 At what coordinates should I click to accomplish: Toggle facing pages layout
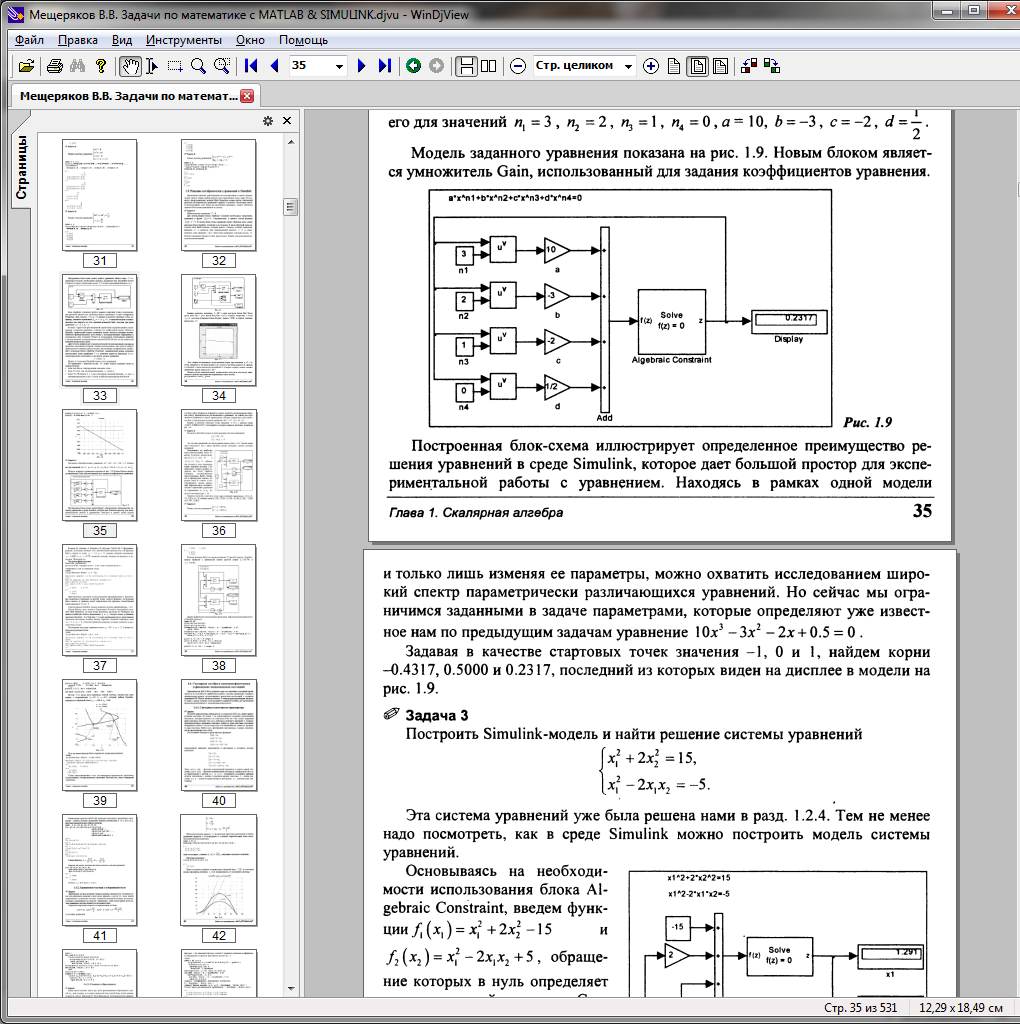(488, 66)
